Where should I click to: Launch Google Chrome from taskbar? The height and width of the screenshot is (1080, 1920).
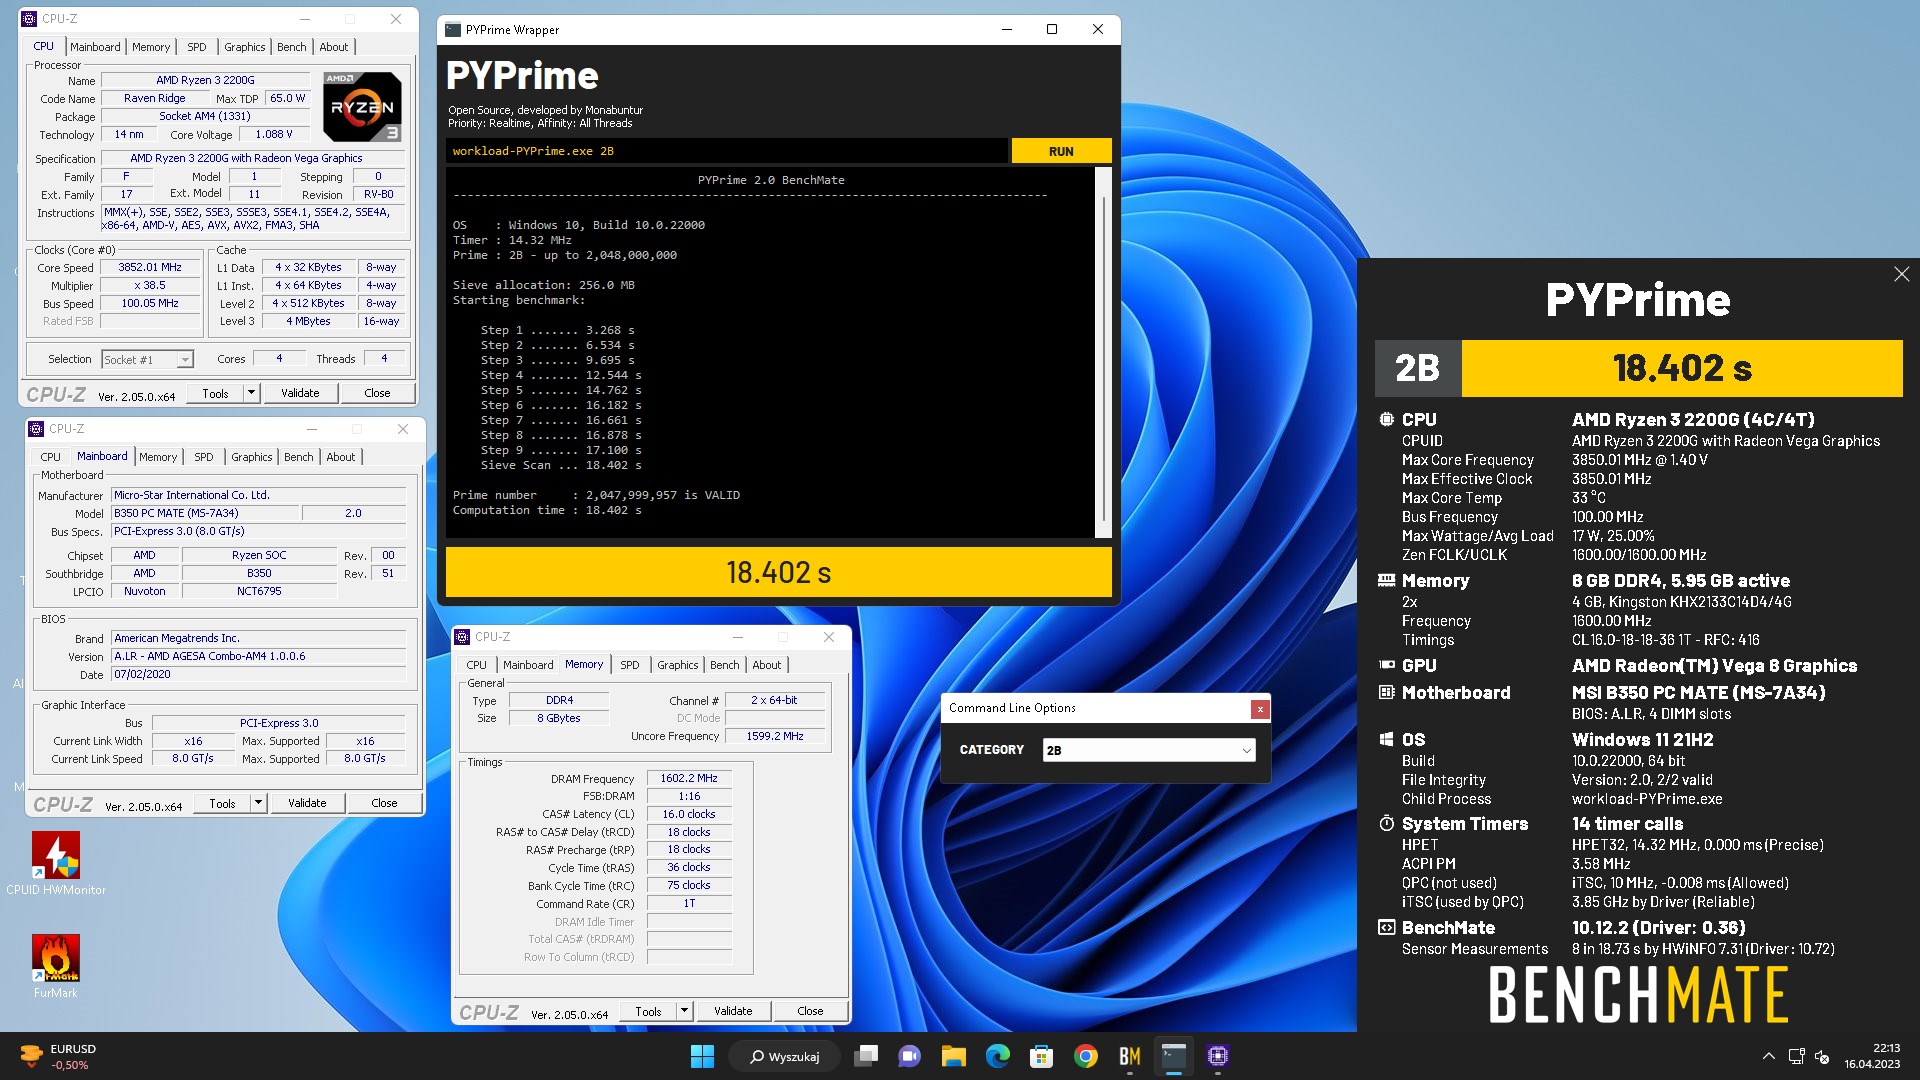[1085, 1056]
